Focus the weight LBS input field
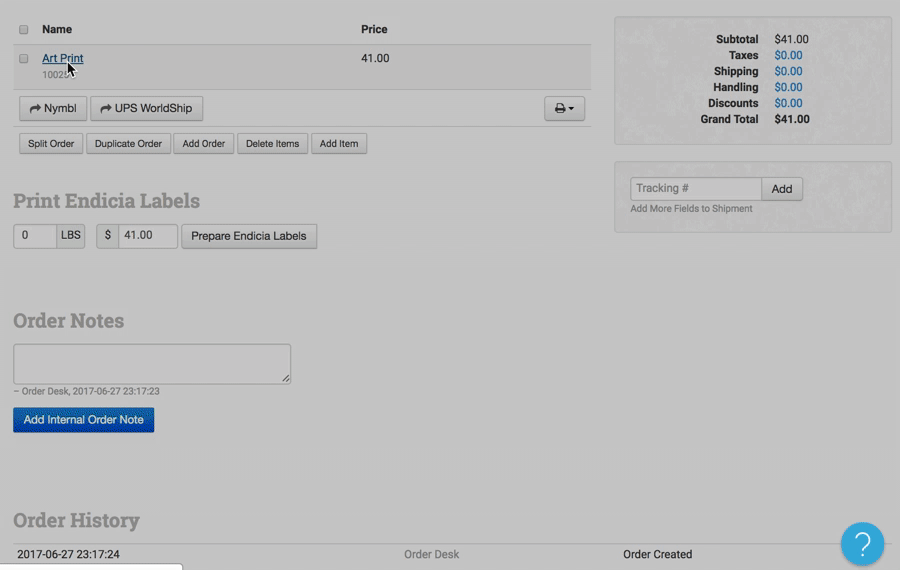 [35, 236]
